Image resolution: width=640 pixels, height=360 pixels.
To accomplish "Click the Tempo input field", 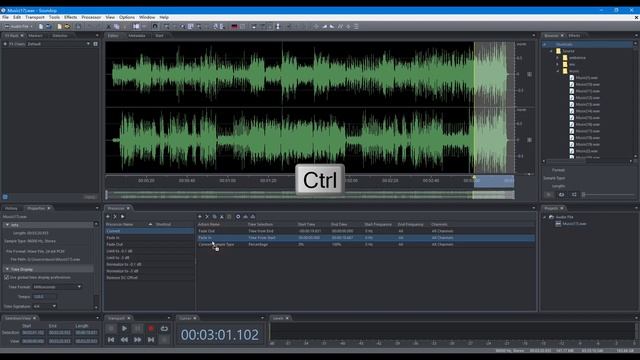I will (x=45, y=297).
